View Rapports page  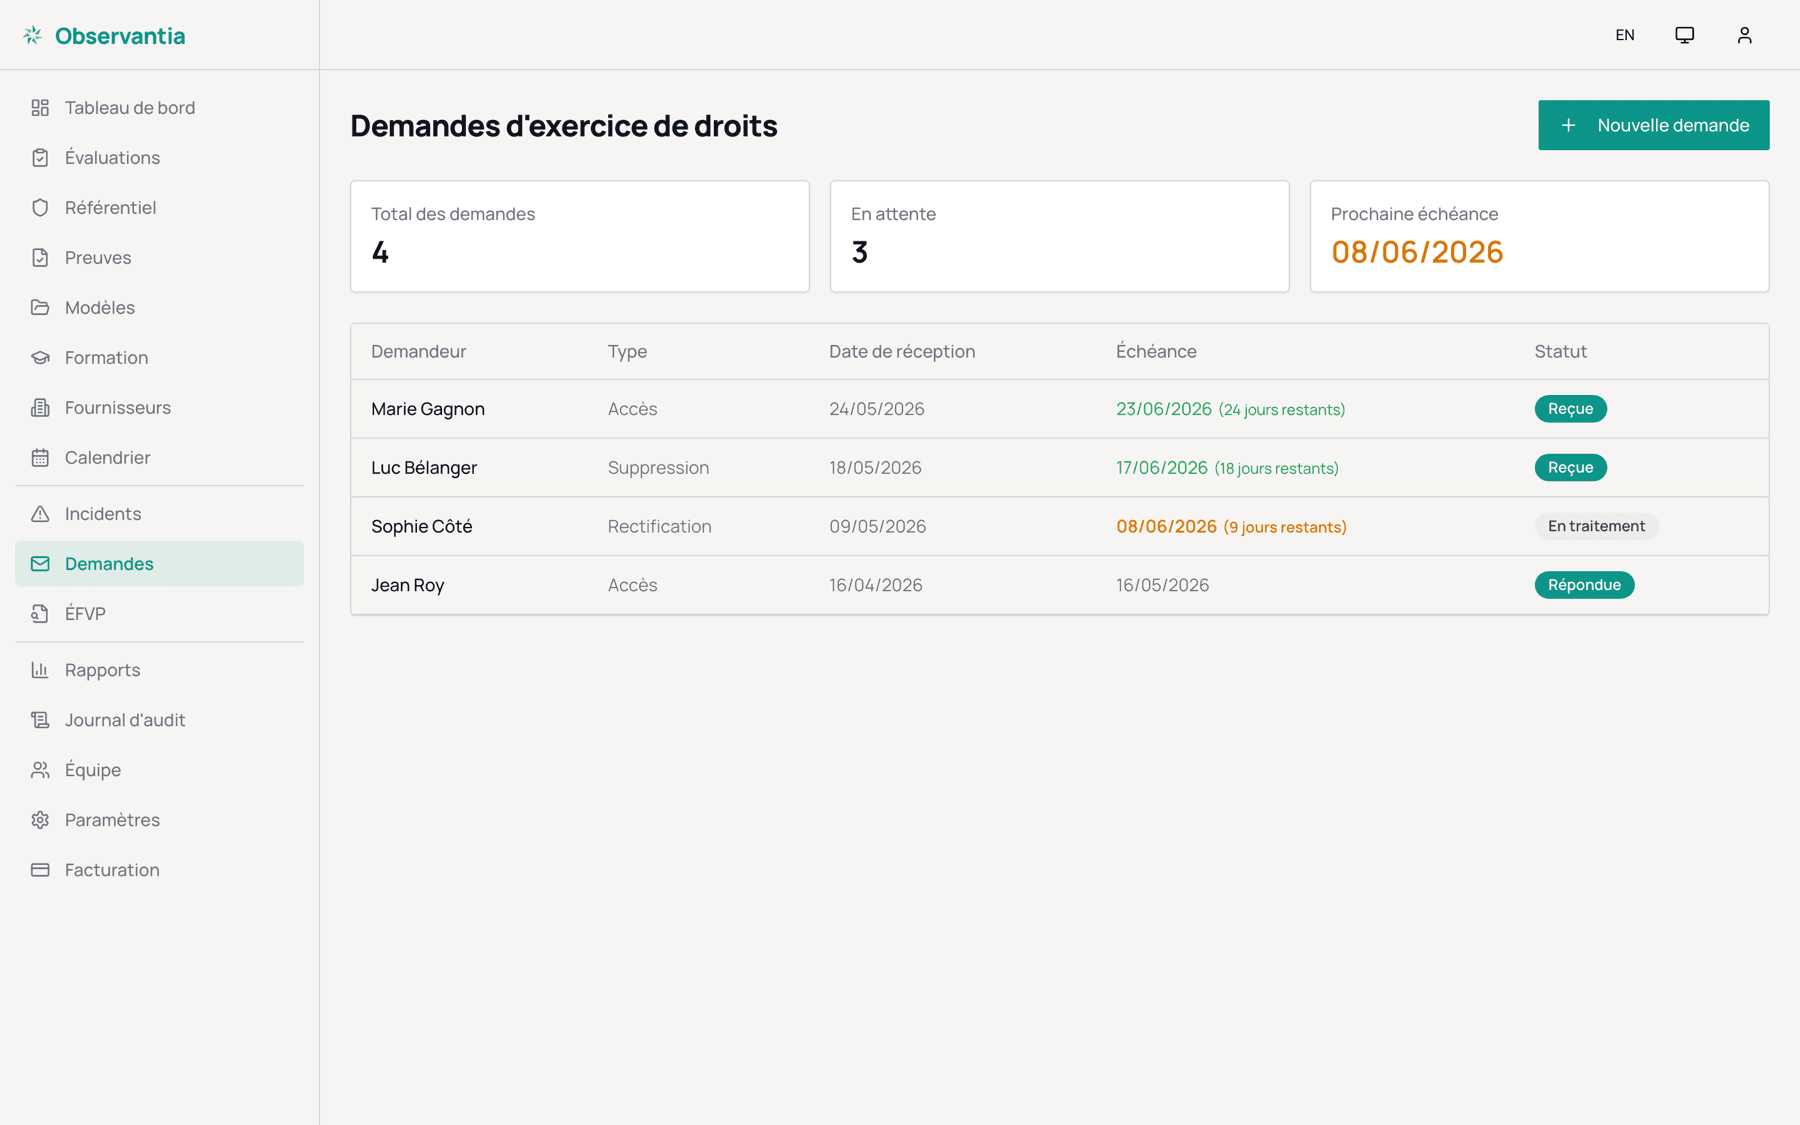(x=160, y=670)
